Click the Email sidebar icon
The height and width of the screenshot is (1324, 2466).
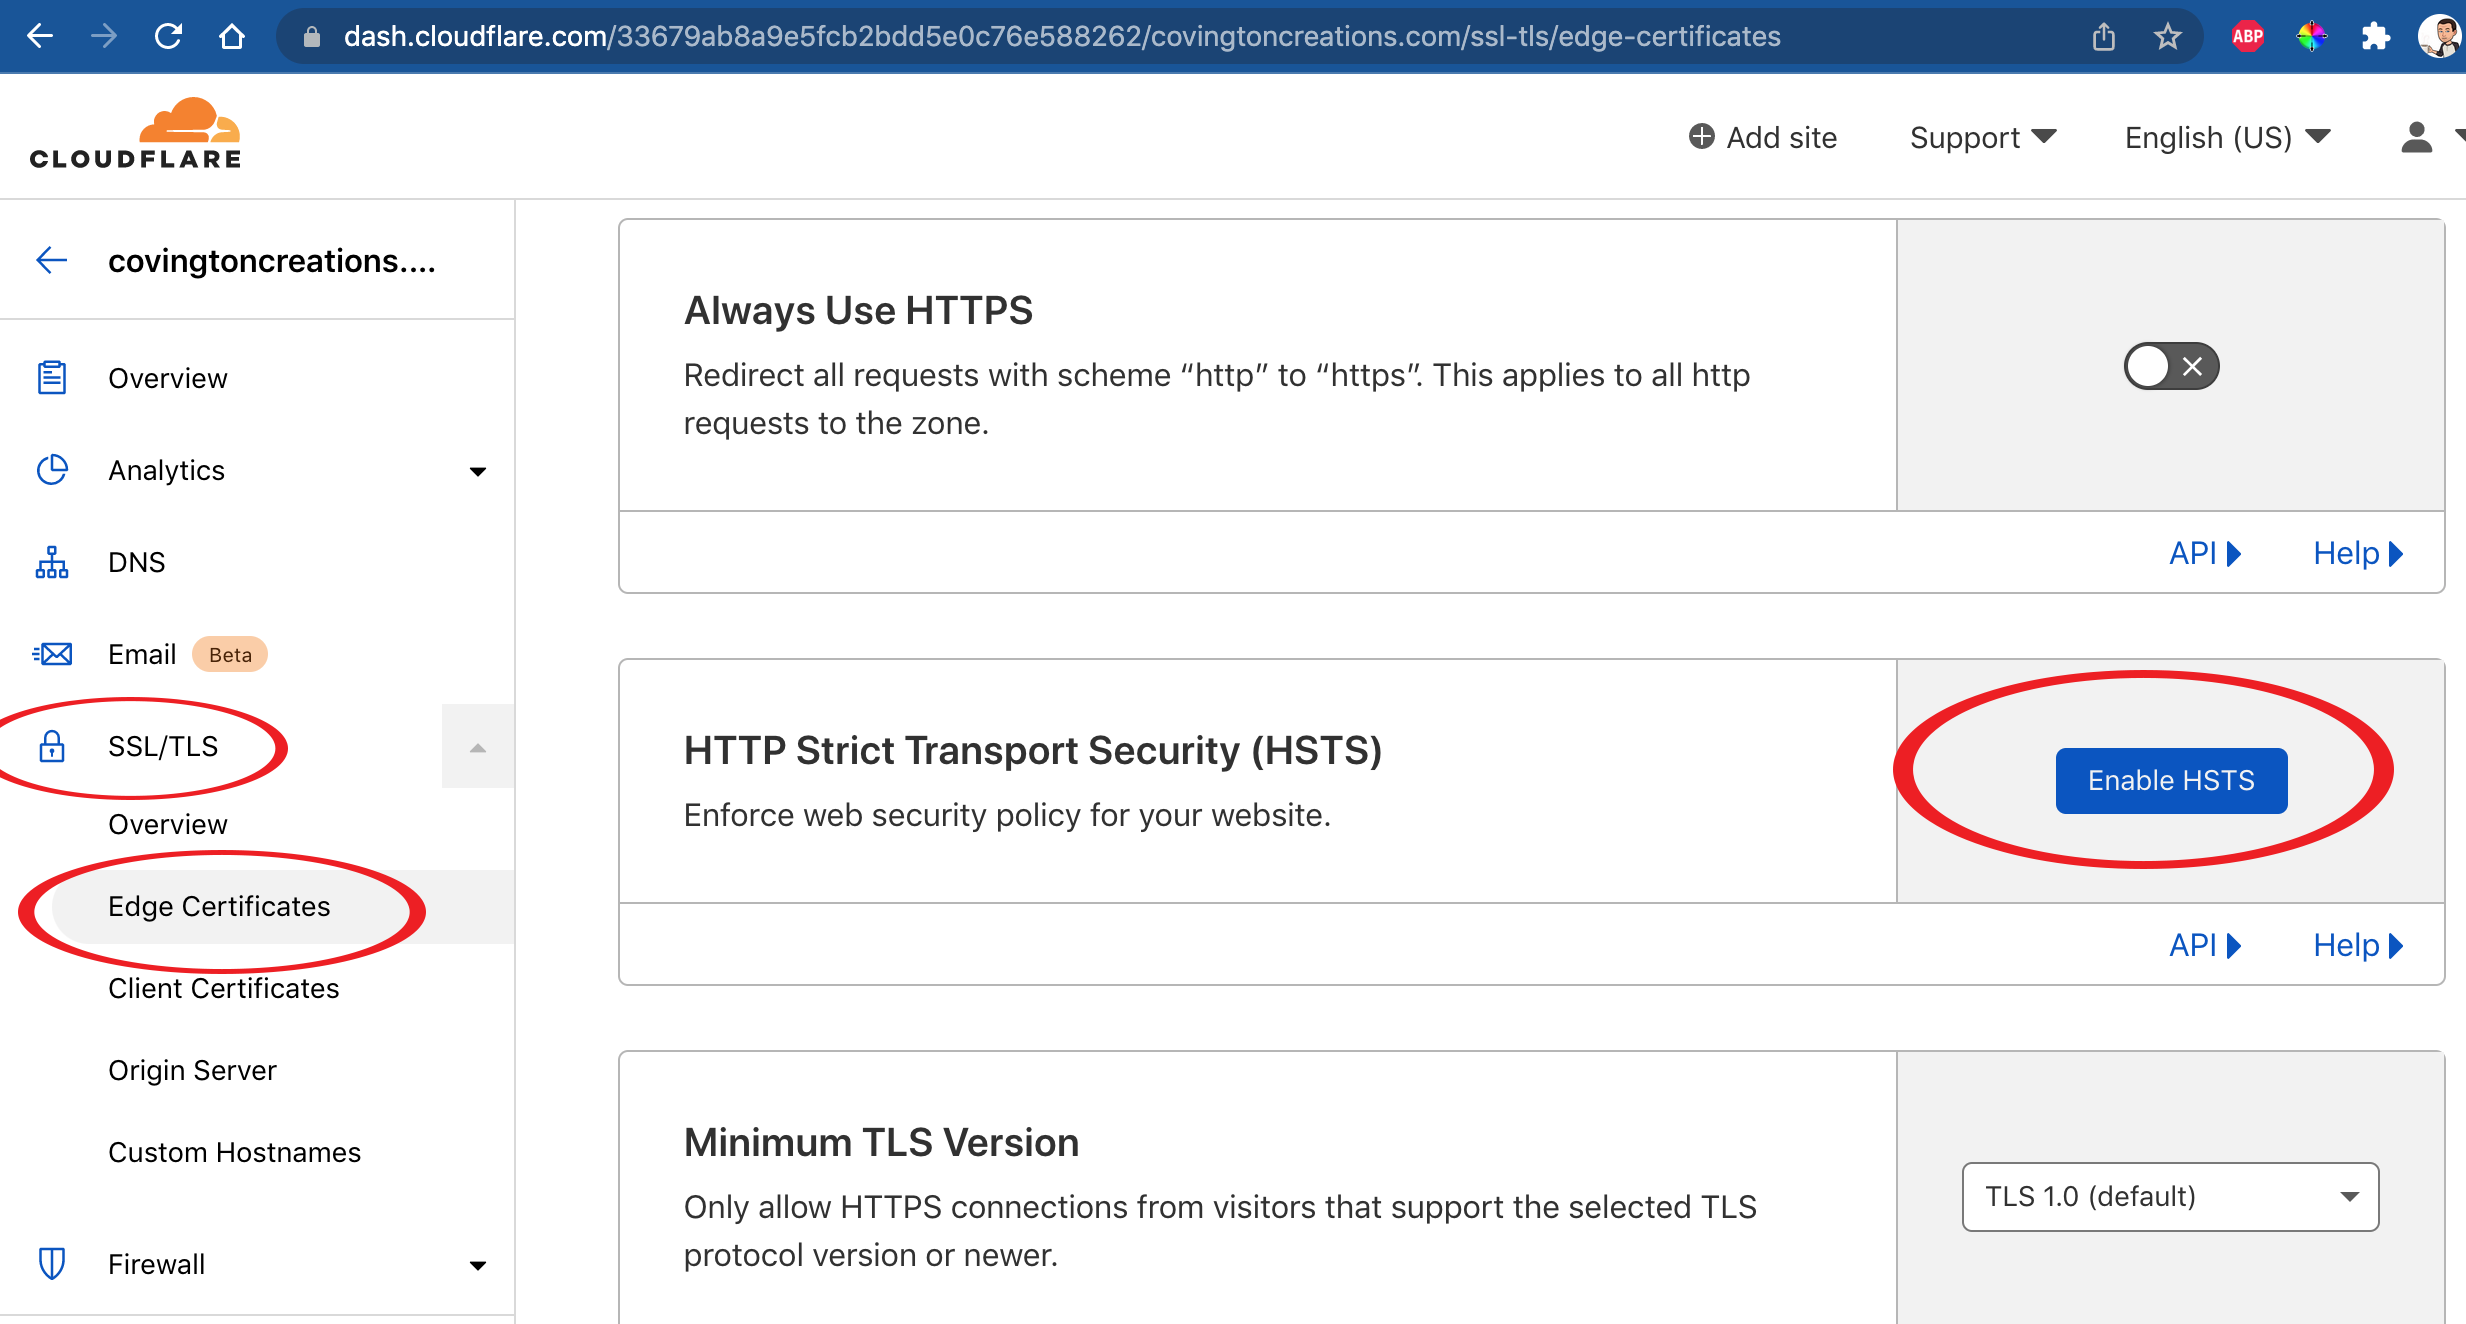[52, 654]
